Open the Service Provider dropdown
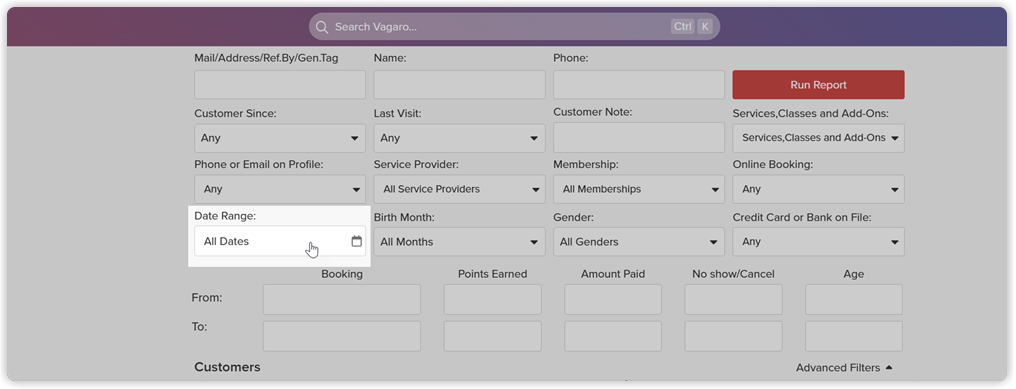The height and width of the screenshot is (389, 1016). [459, 189]
